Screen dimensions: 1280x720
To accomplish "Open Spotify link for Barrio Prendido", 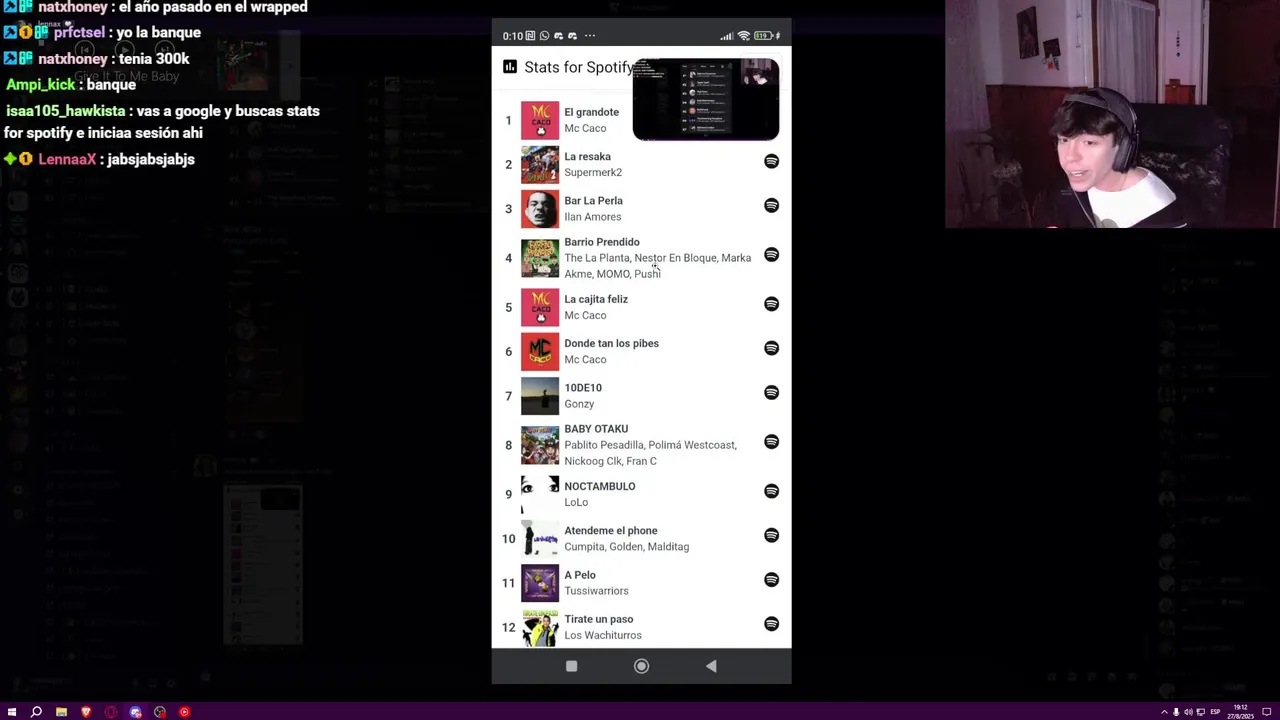I will [771, 255].
